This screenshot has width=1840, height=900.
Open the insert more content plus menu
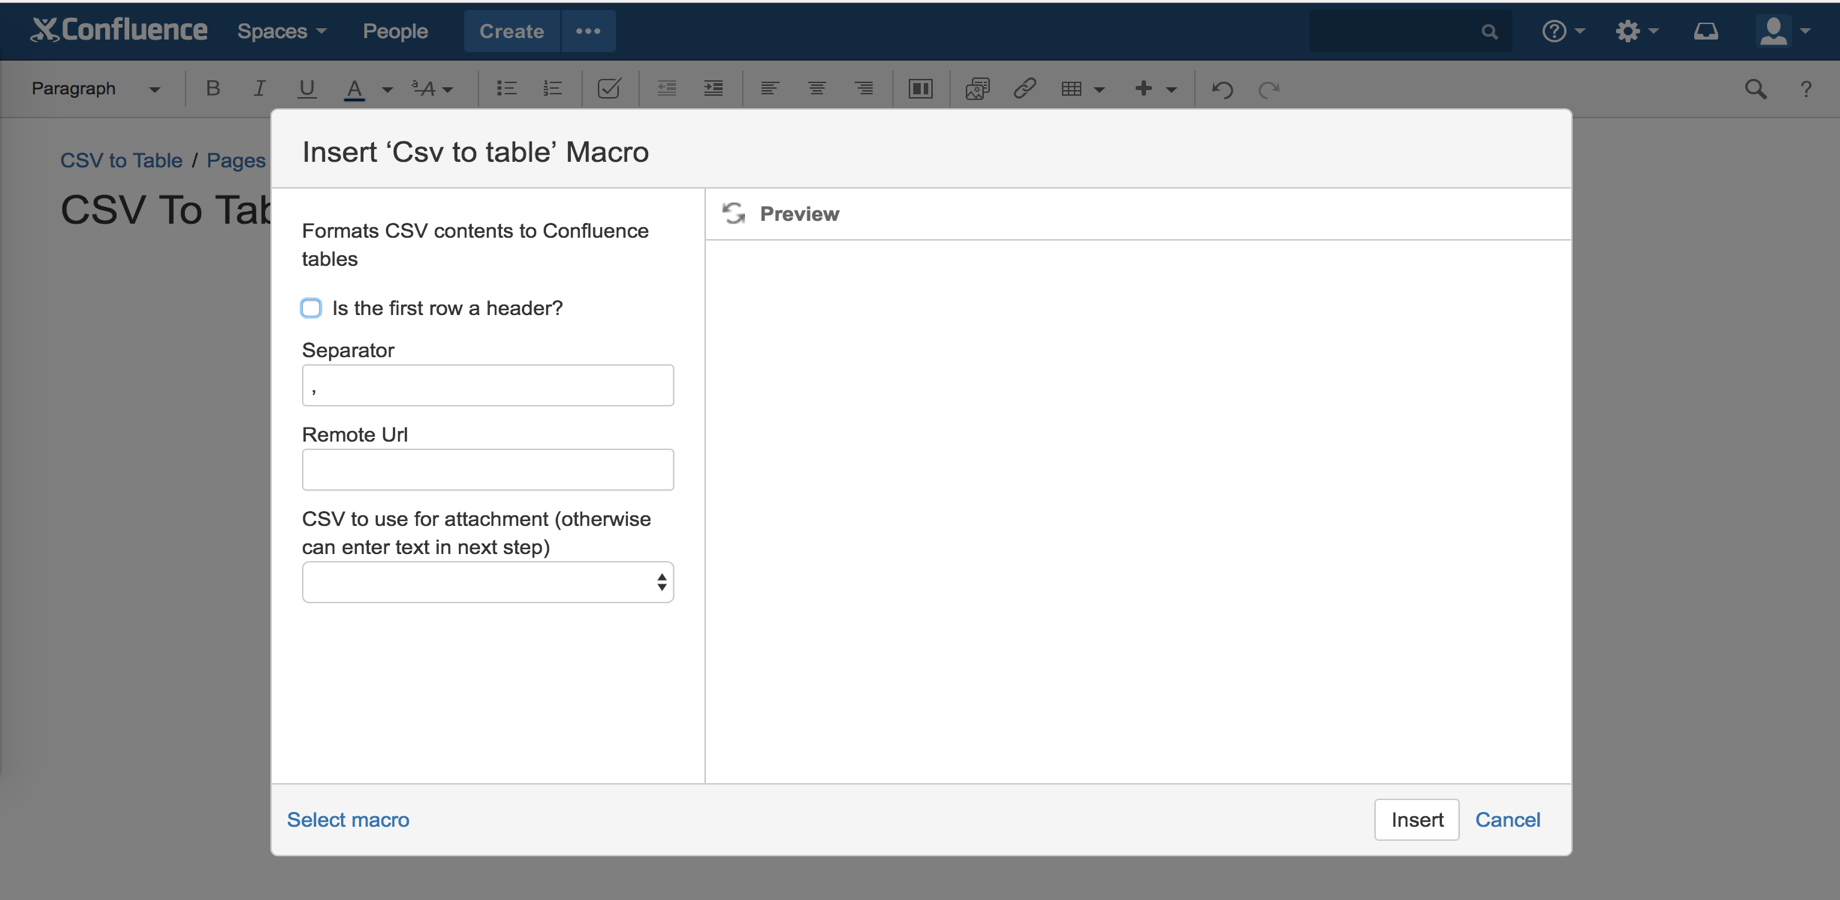click(x=1155, y=88)
